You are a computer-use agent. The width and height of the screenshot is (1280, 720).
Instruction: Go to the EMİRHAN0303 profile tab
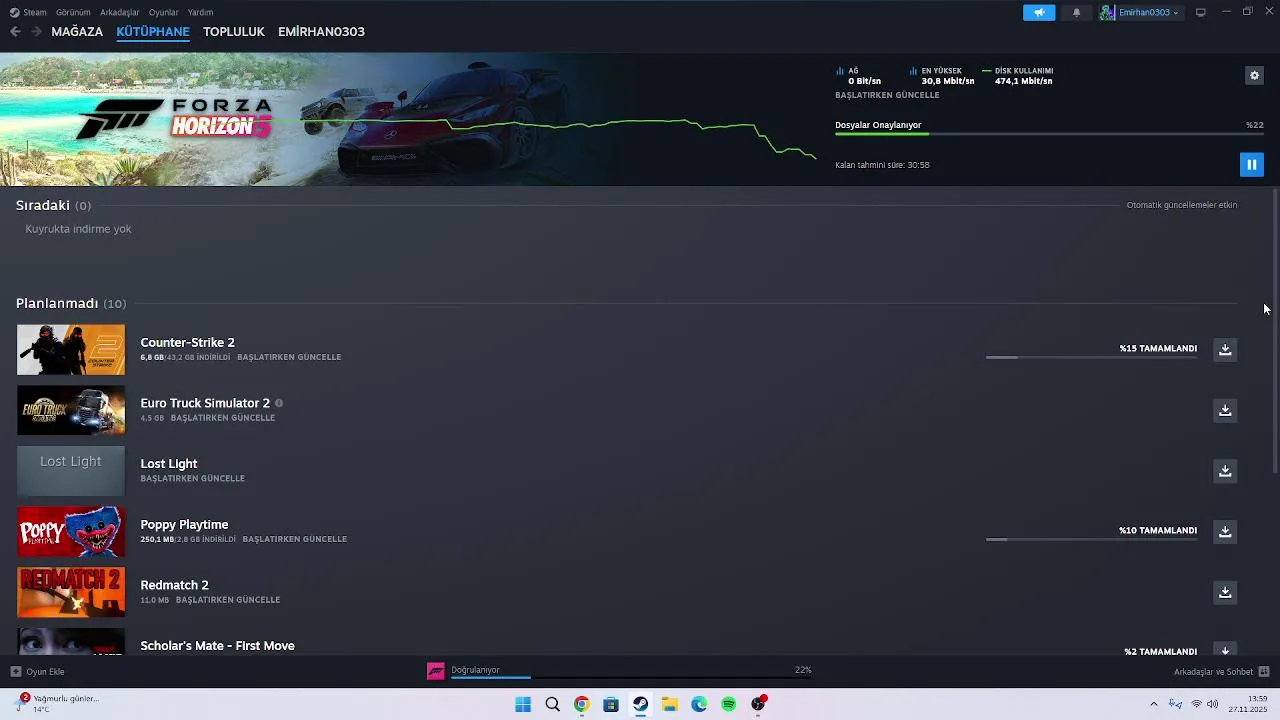pos(321,31)
